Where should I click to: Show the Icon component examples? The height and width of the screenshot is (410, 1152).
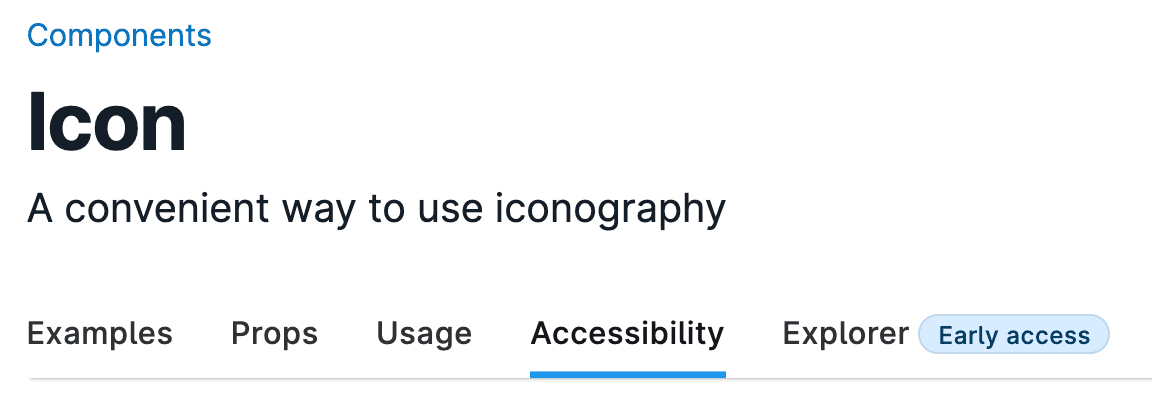point(100,333)
